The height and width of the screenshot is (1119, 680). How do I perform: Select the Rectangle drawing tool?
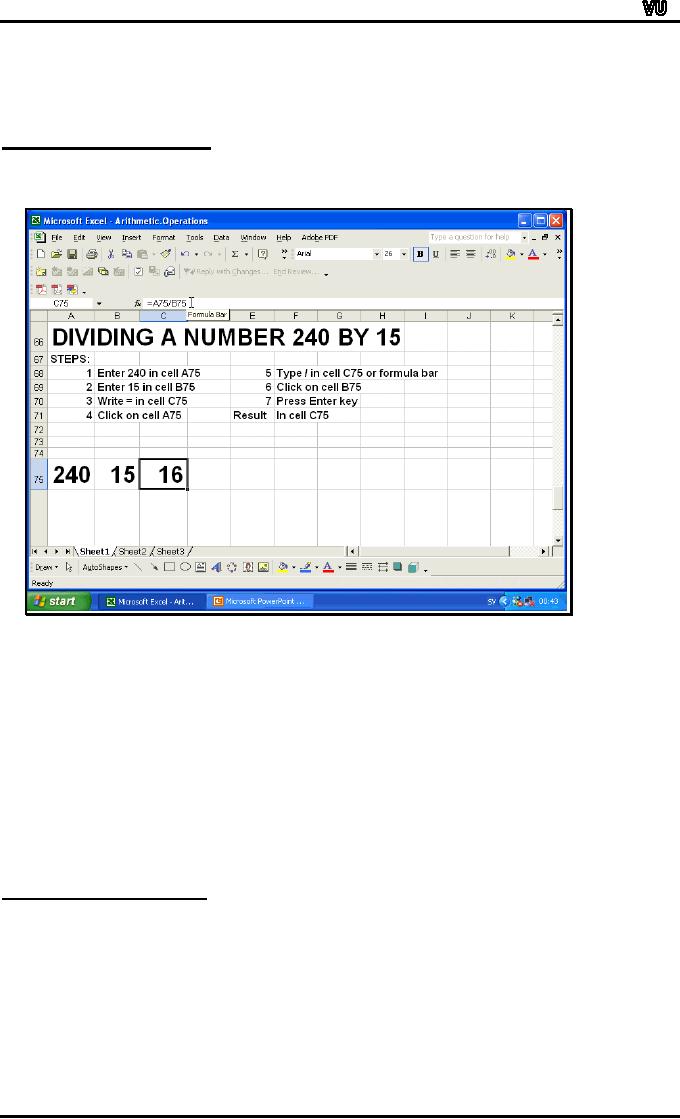pyautogui.click(x=169, y=567)
